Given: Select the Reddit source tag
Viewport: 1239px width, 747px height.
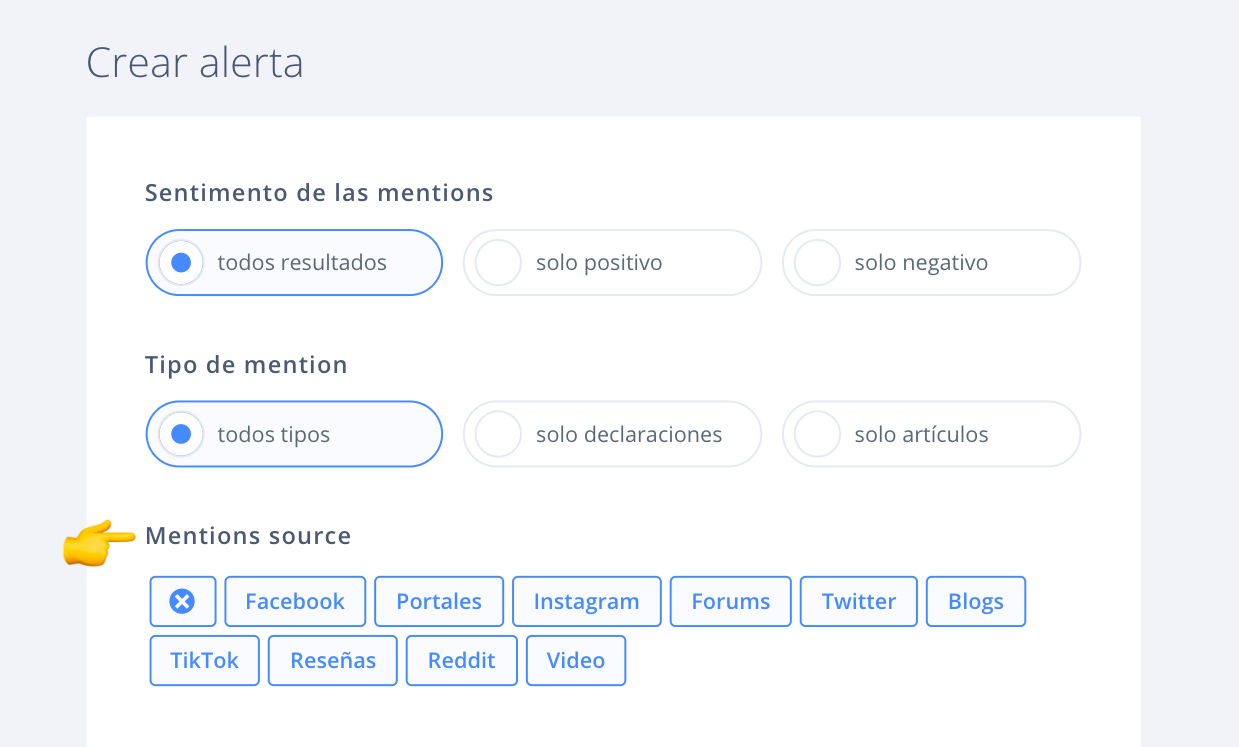Looking at the screenshot, I should point(462,660).
